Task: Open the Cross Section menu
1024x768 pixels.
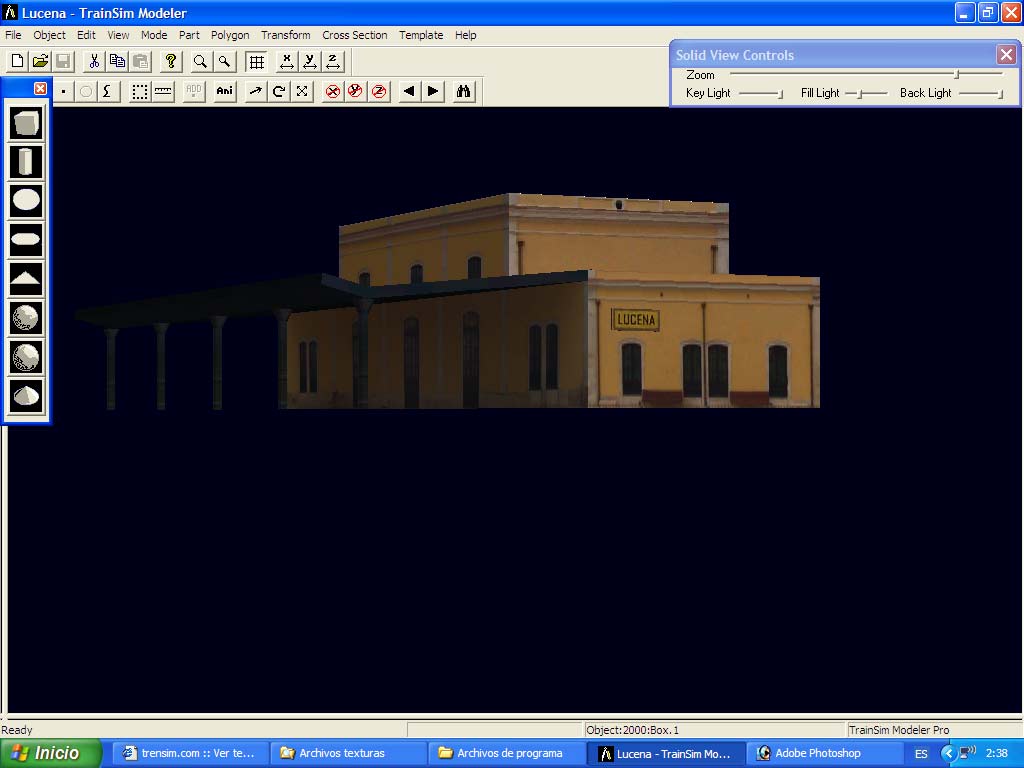Action: (x=354, y=35)
